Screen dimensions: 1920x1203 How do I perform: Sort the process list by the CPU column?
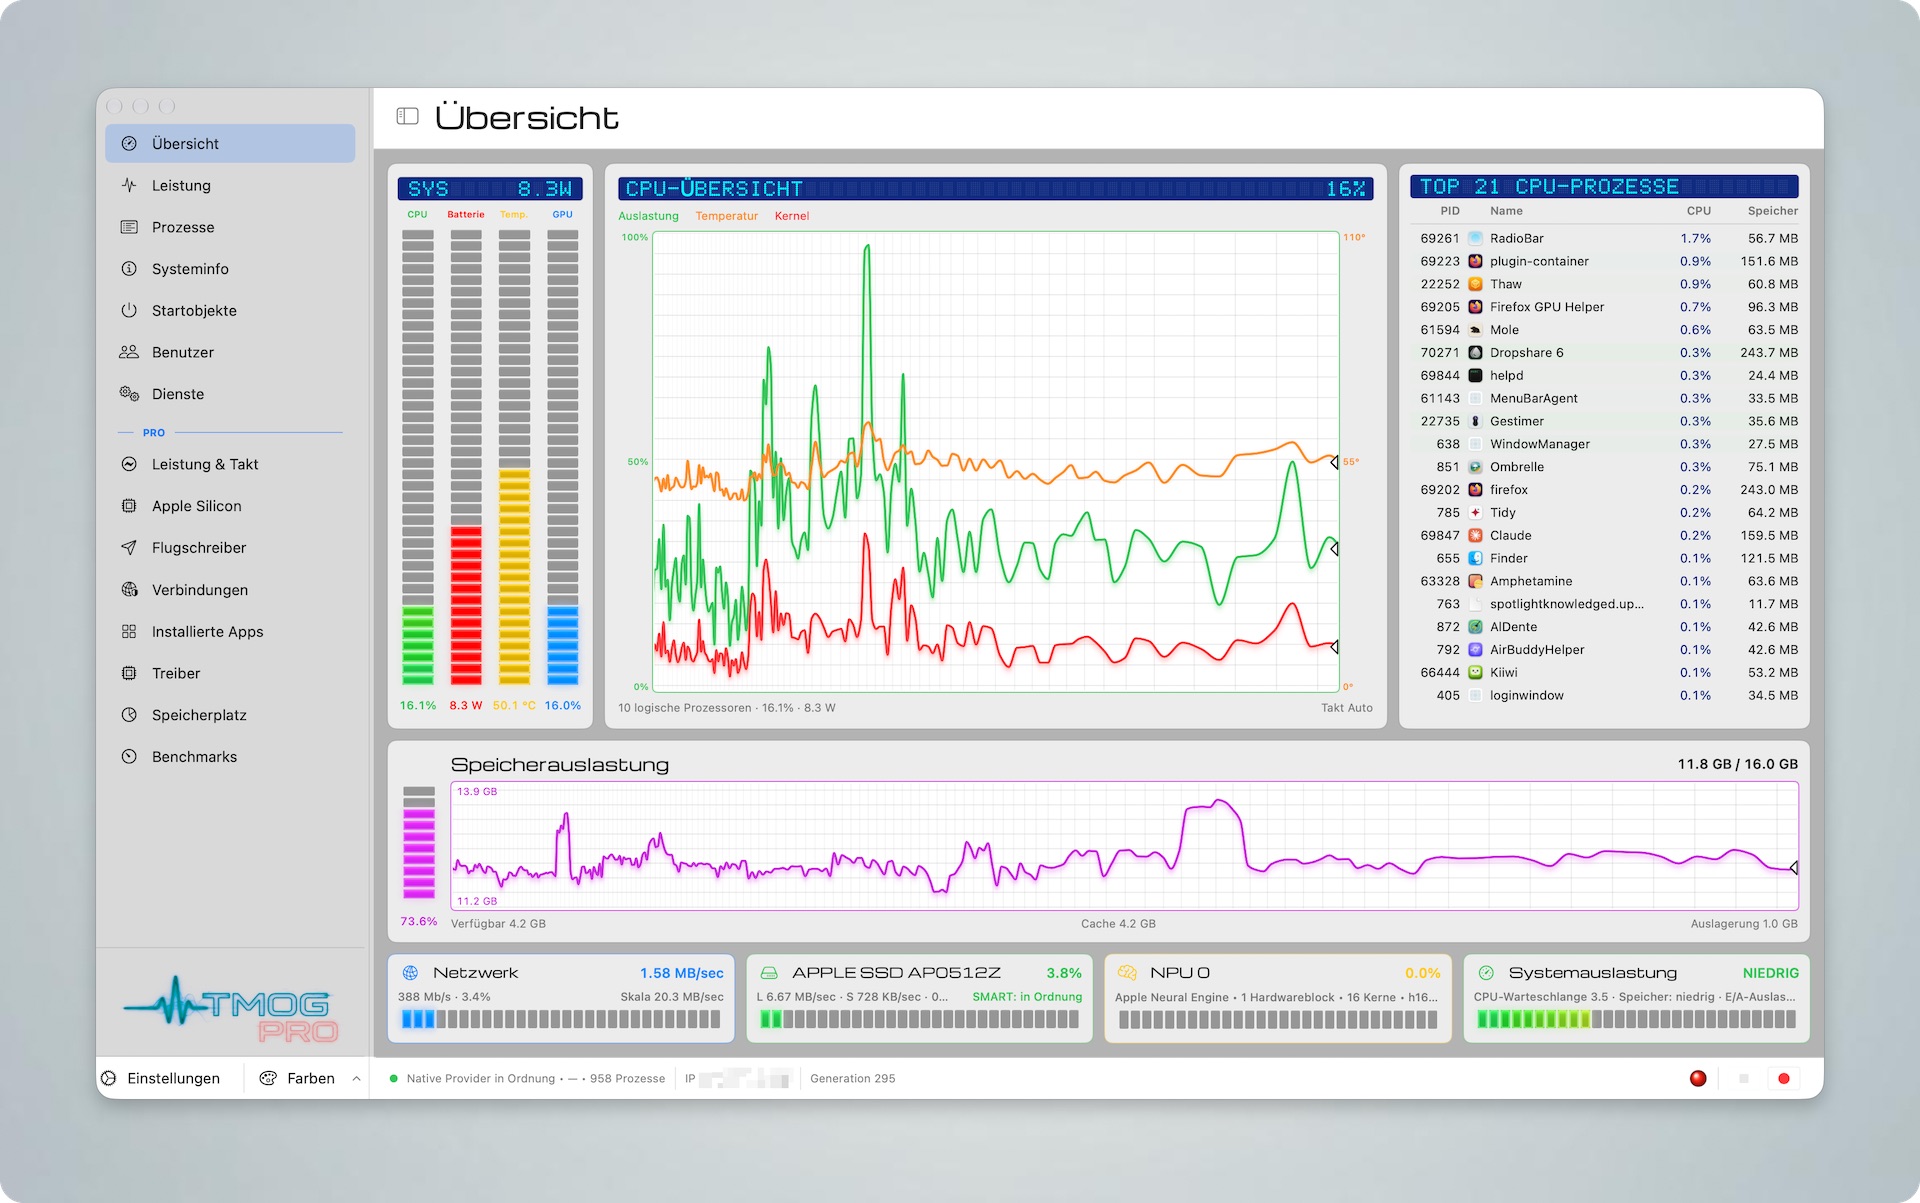[1698, 211]
